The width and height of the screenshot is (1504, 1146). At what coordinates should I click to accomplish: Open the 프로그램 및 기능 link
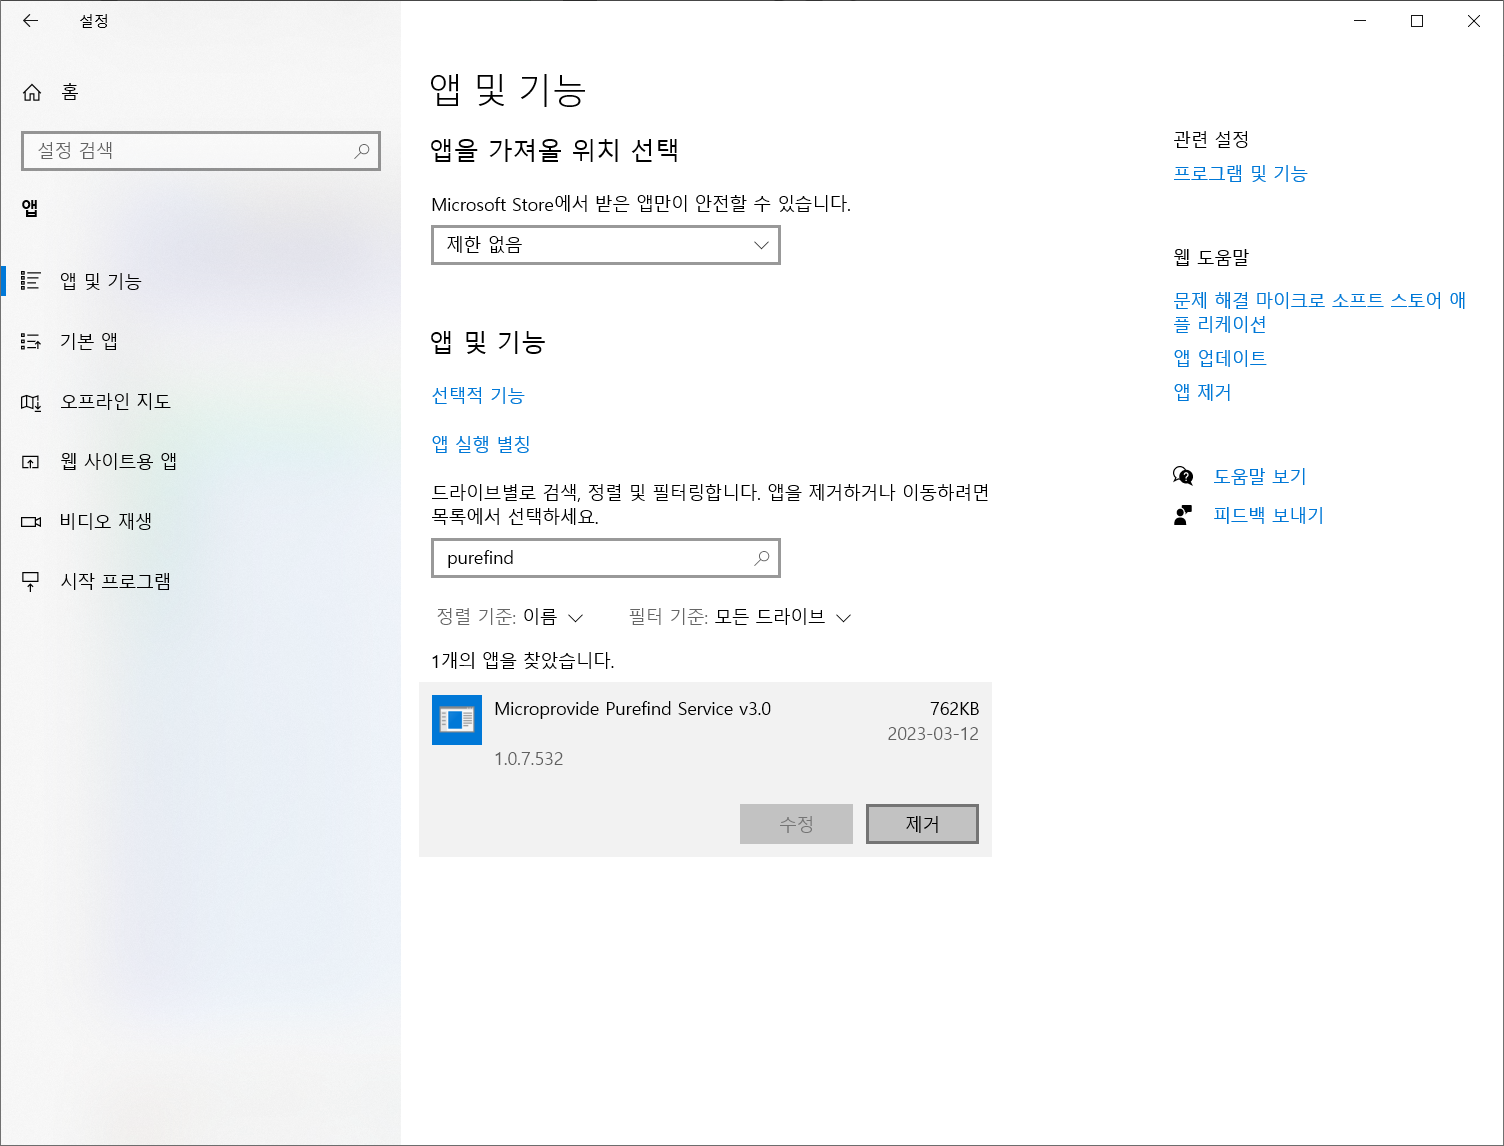[x=1240, y=173]
